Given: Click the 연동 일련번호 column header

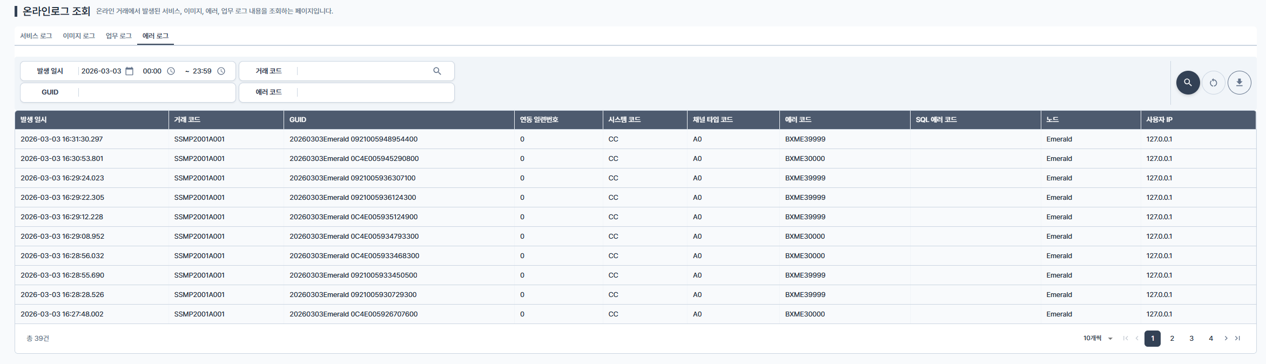Looking at the screenshot, I should 559,120.
